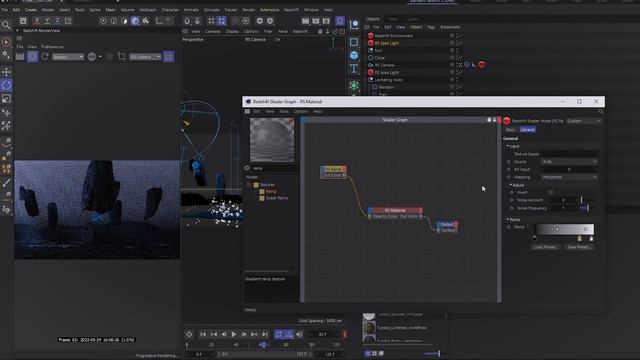Click the Save Preset button

coord(579,247)
